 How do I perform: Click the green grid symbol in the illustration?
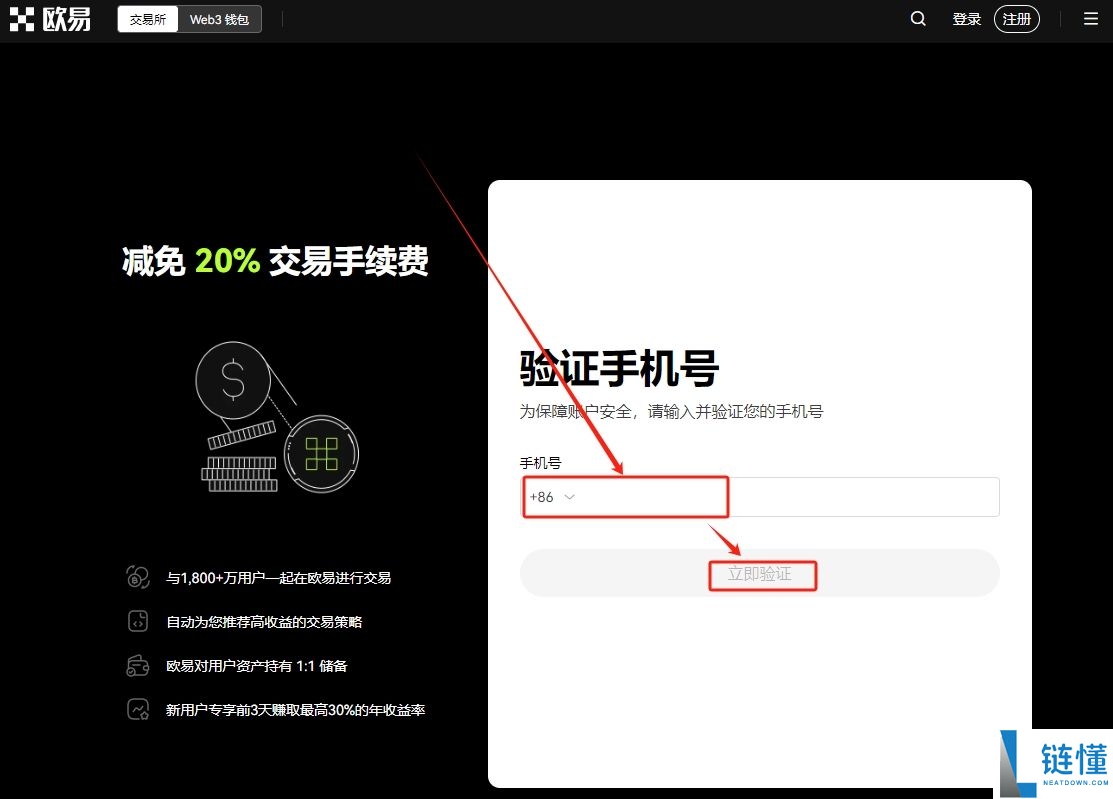pos(320,453)
